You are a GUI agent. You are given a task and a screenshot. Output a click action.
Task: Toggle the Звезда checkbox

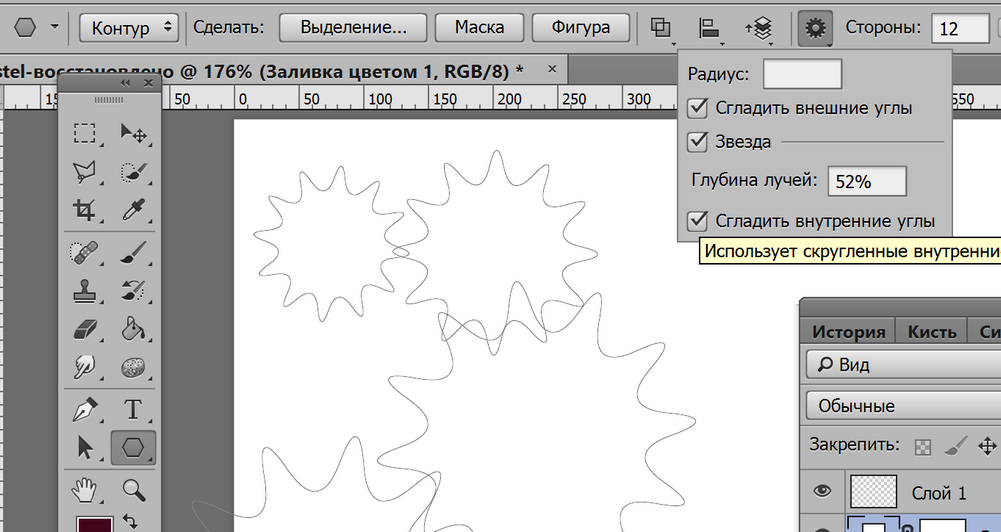click(697, 142)
